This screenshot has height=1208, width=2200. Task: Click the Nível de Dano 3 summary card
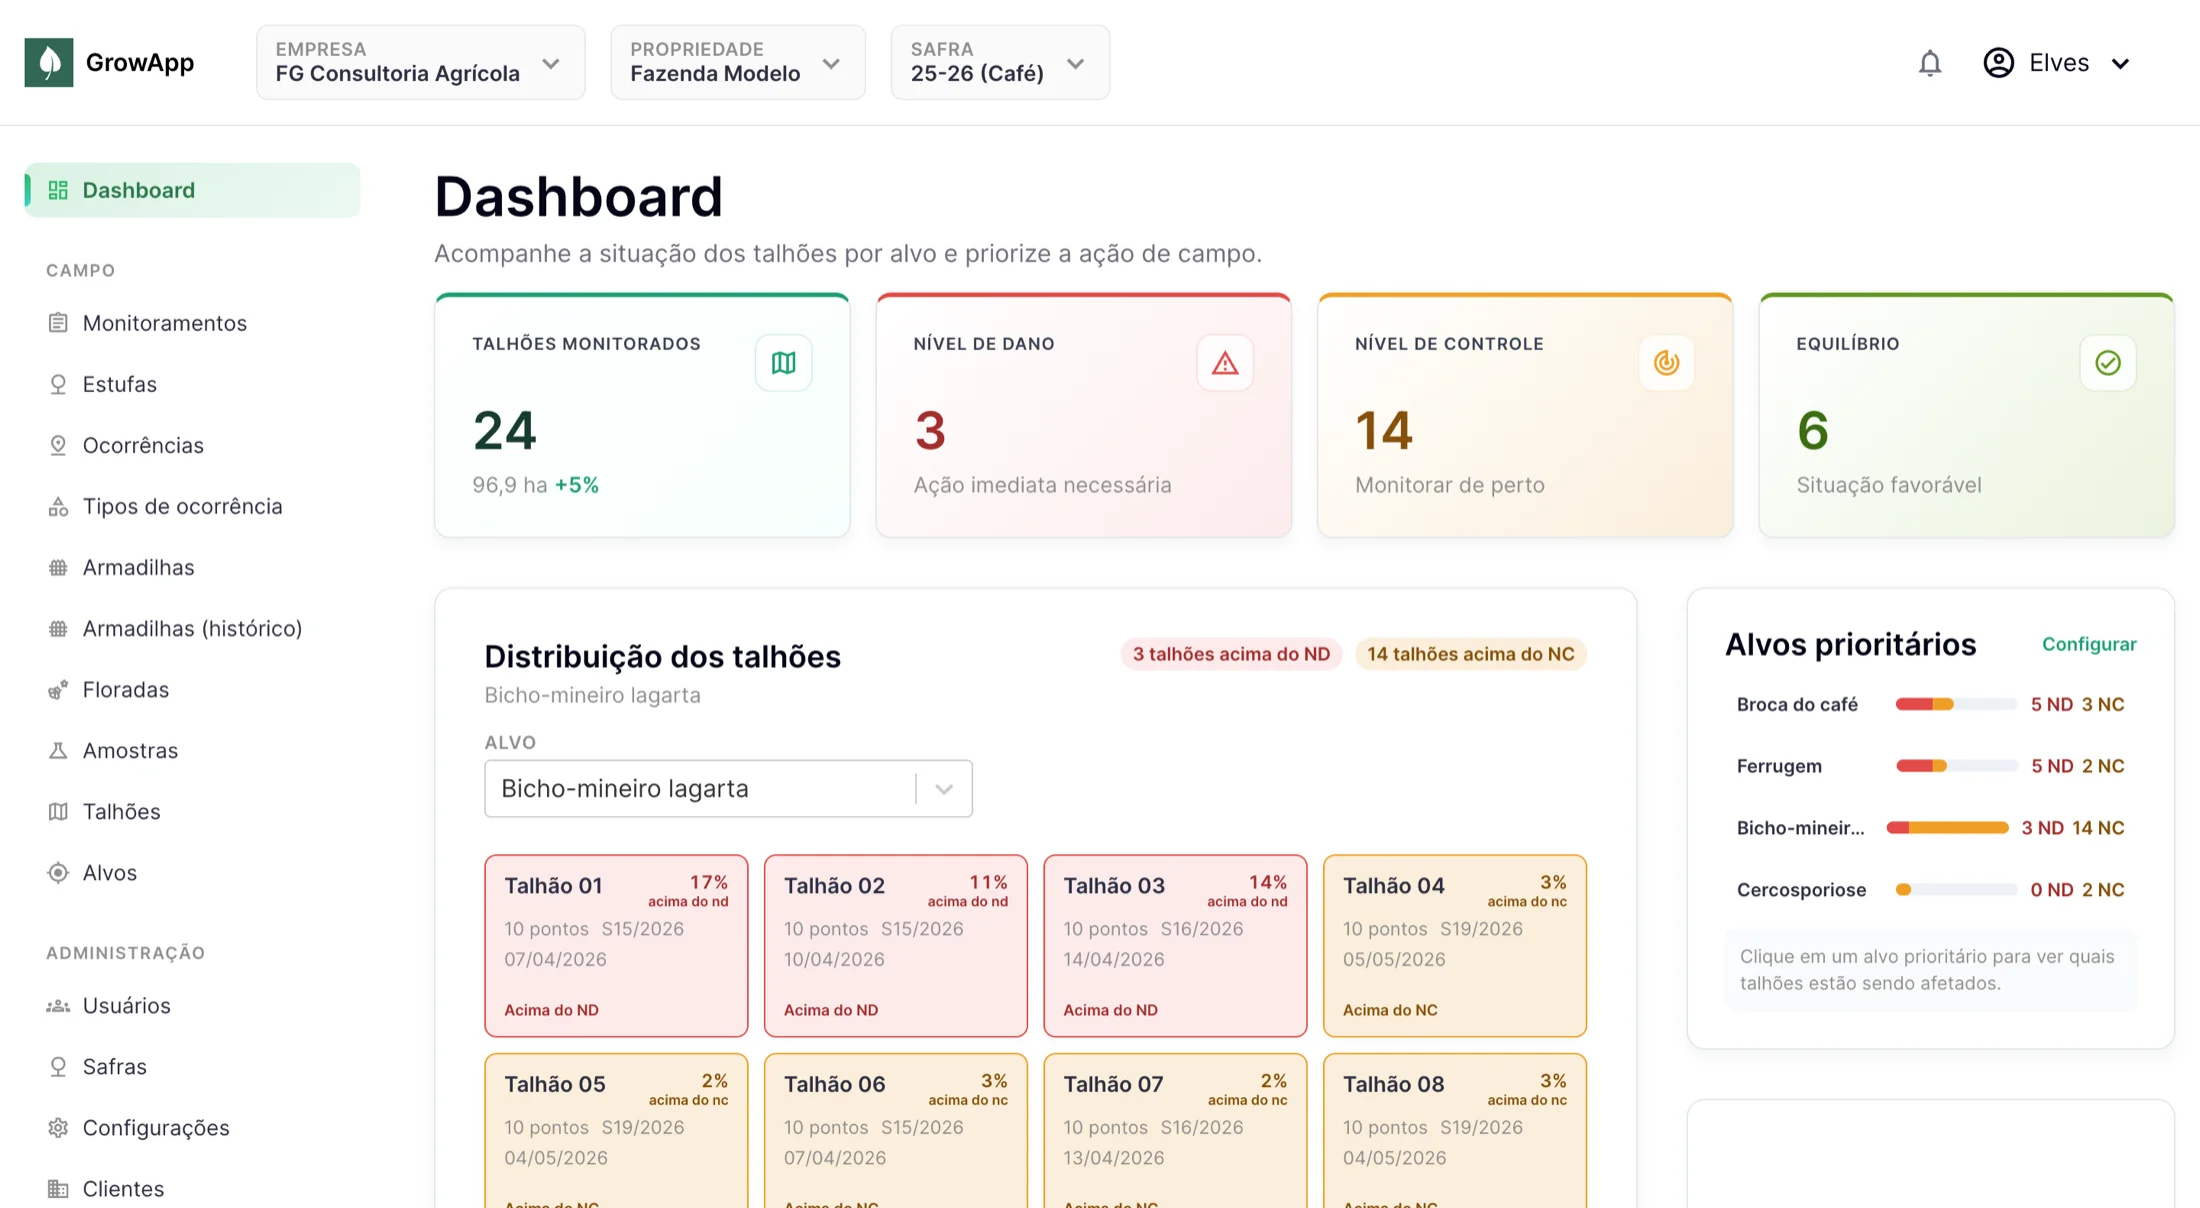pyautogui.click(x=1084, y=415)
